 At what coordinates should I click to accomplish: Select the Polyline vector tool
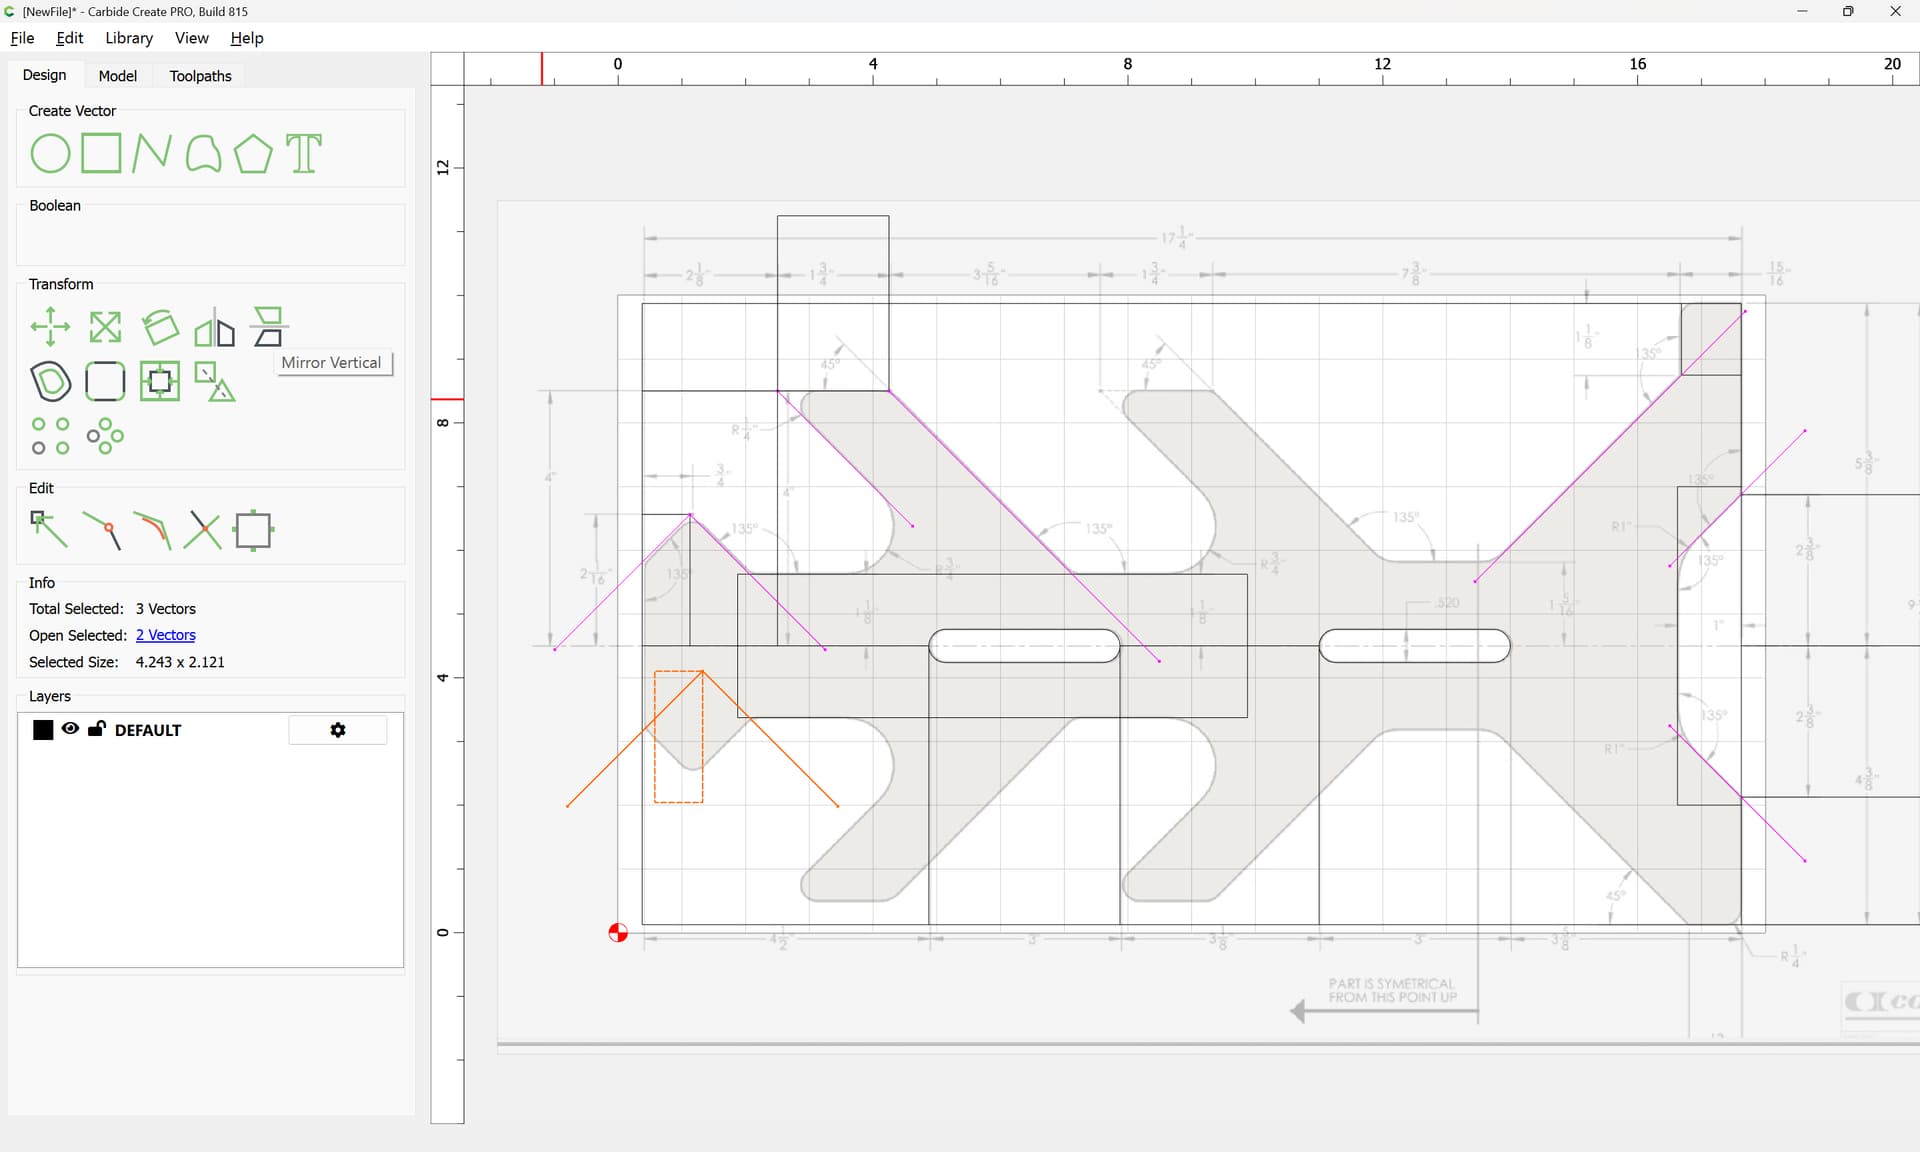[x=151, y=154]
